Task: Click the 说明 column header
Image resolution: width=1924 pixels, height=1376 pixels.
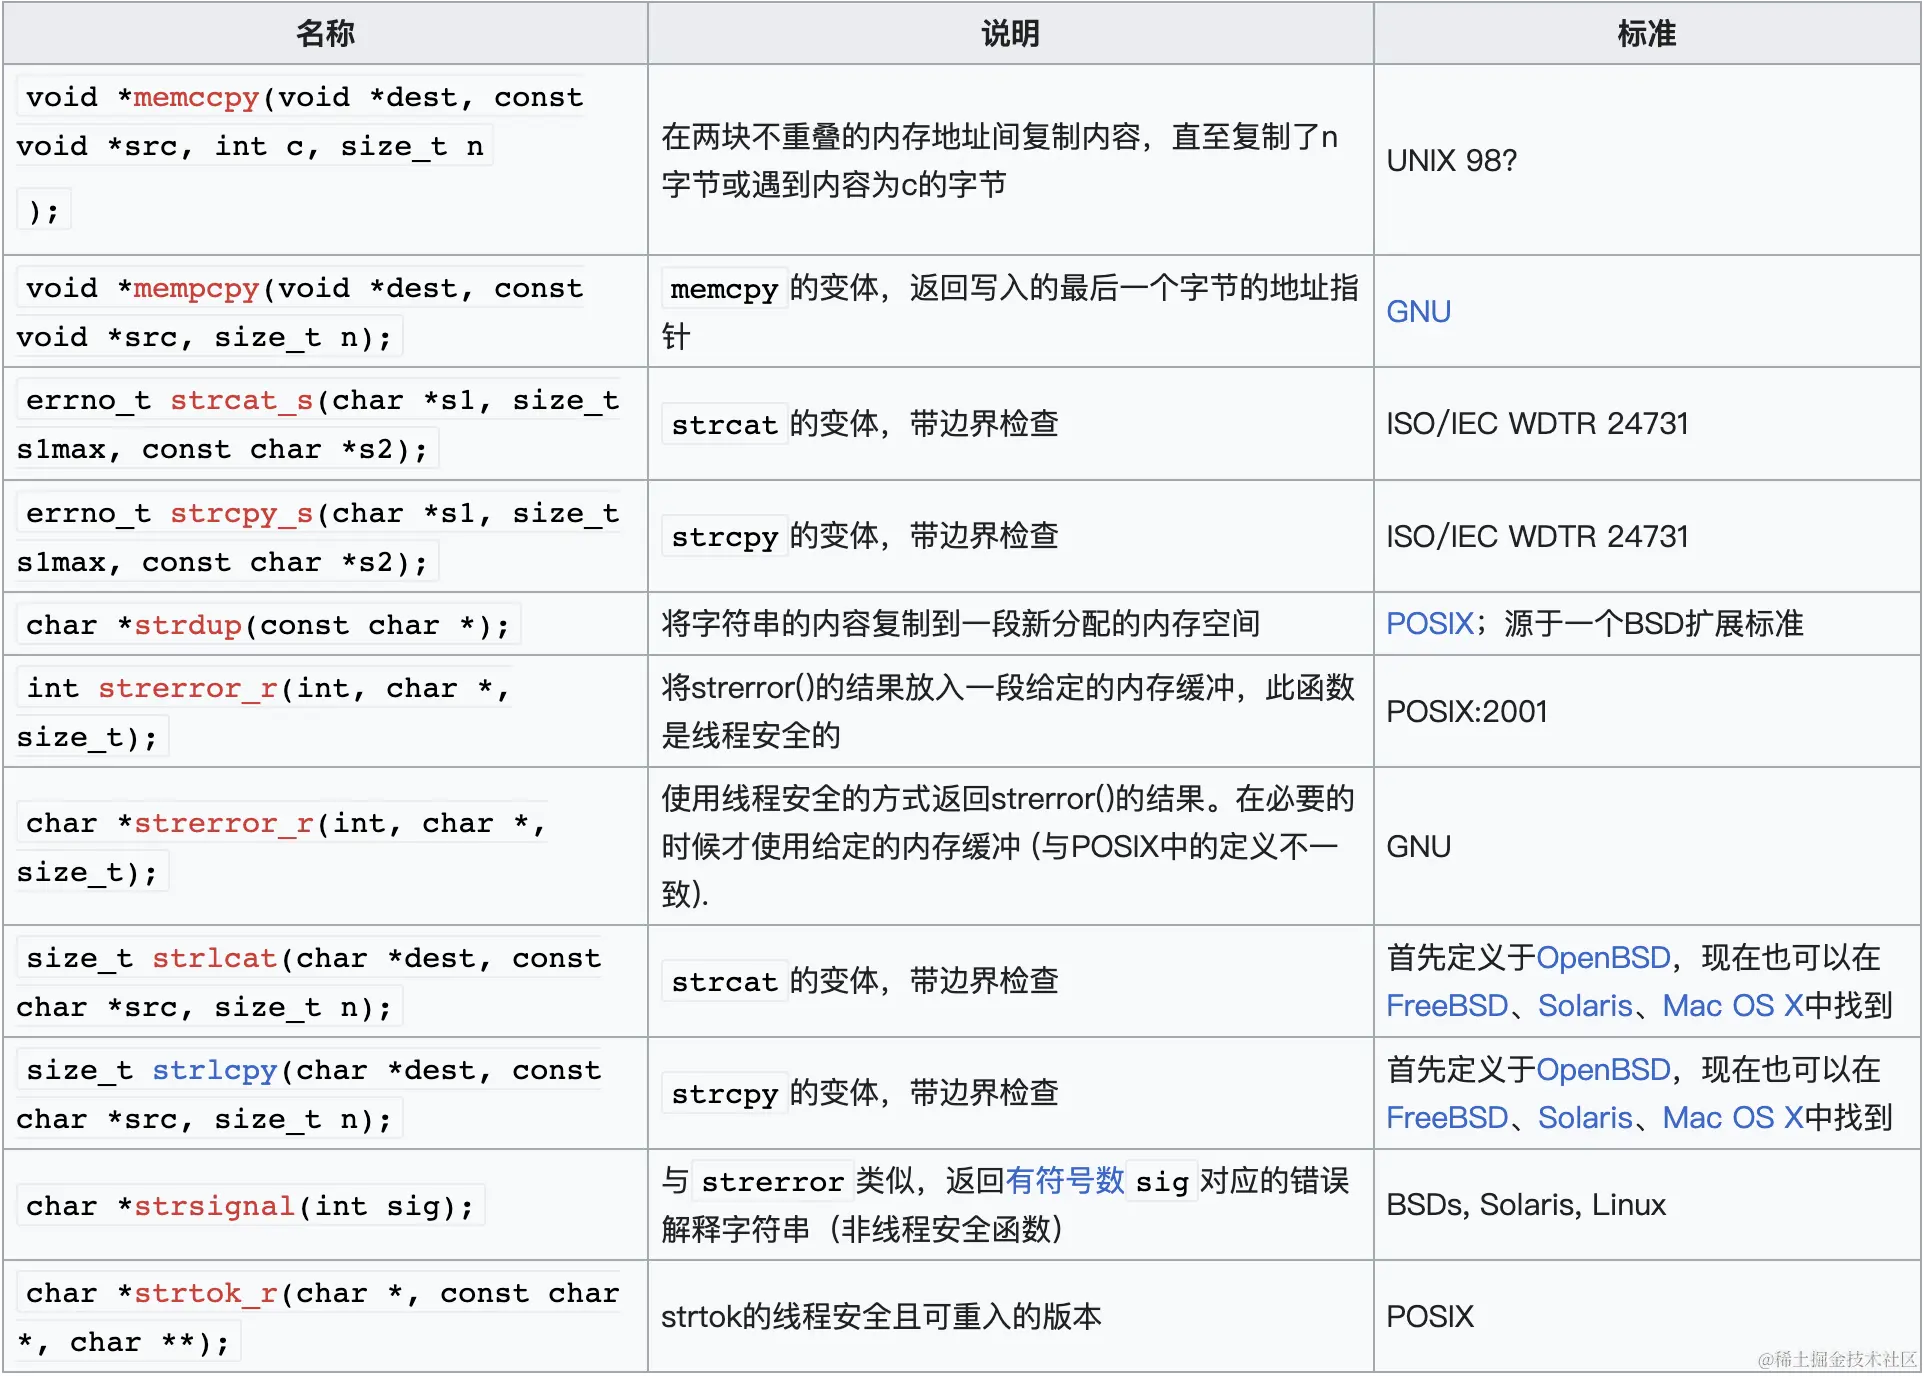Action: point(1010,34)
